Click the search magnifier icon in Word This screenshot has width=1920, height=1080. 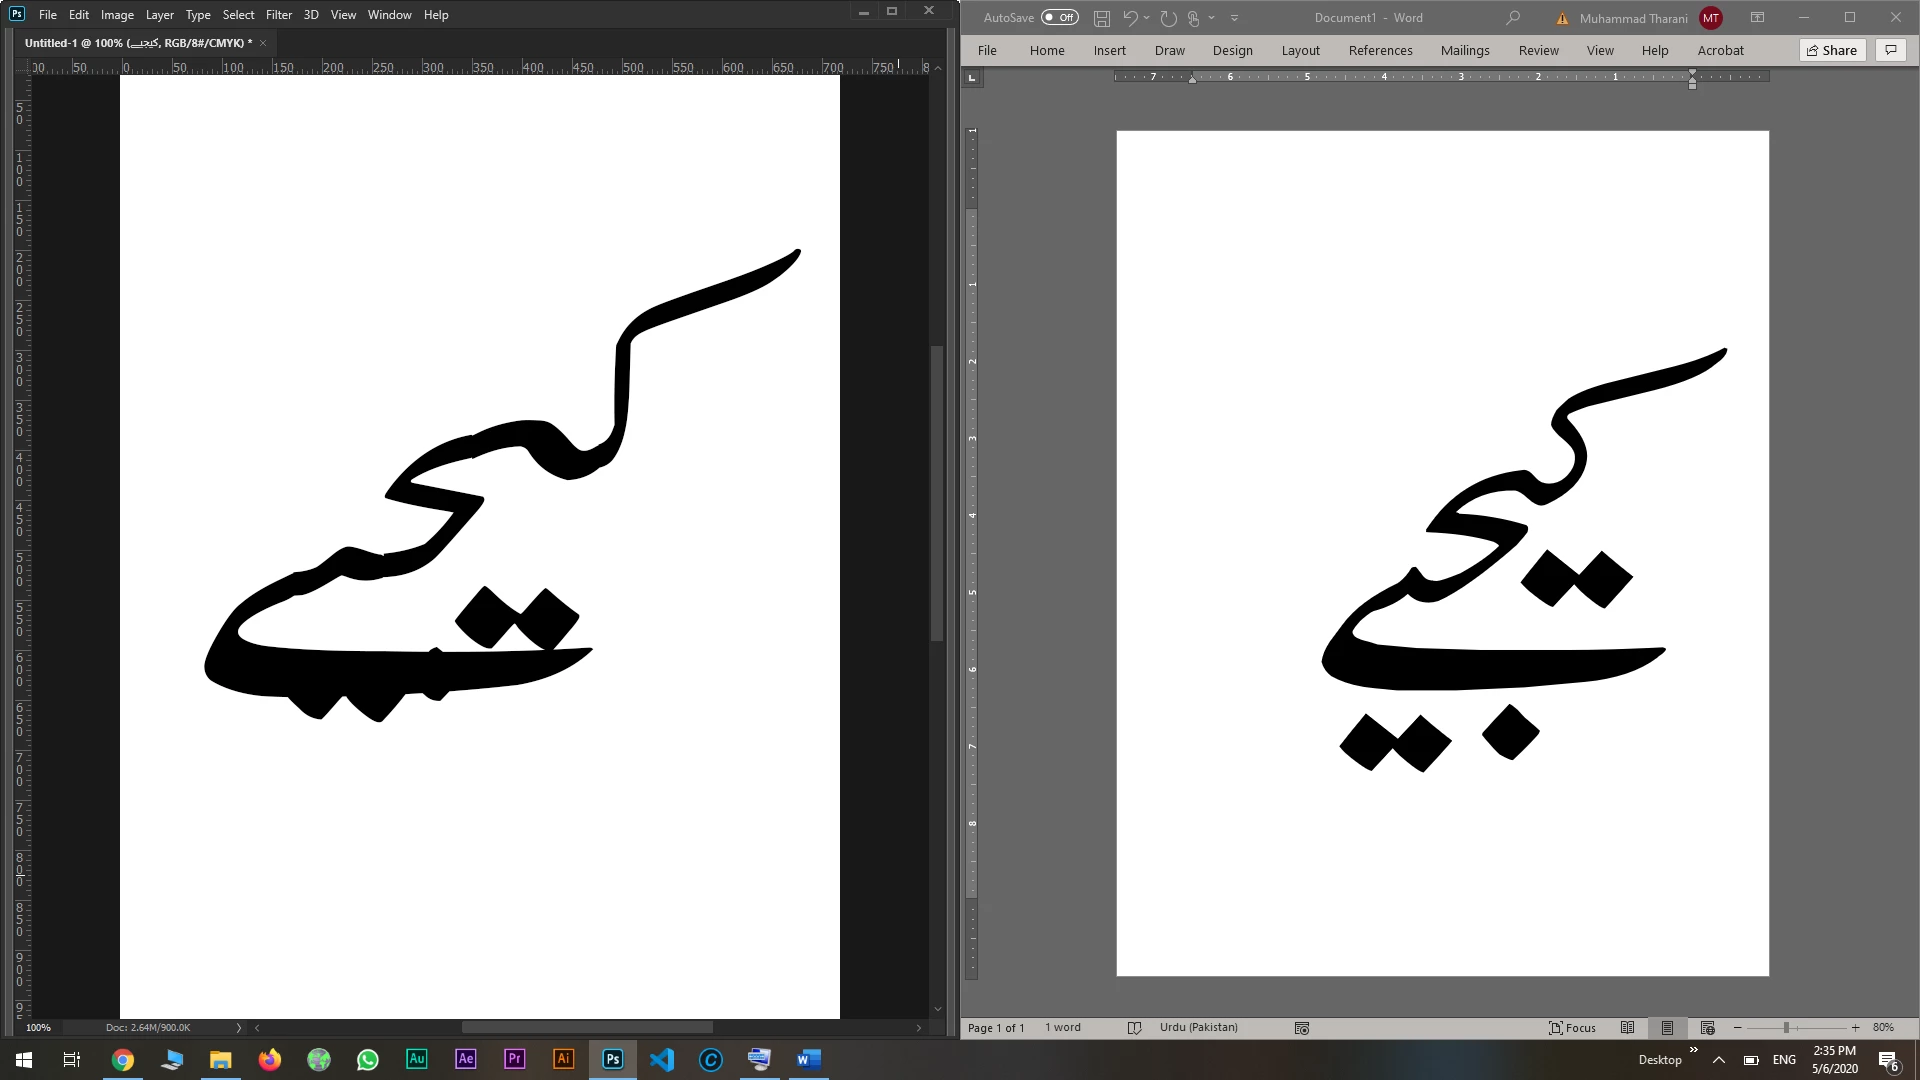coord(1513,18)
